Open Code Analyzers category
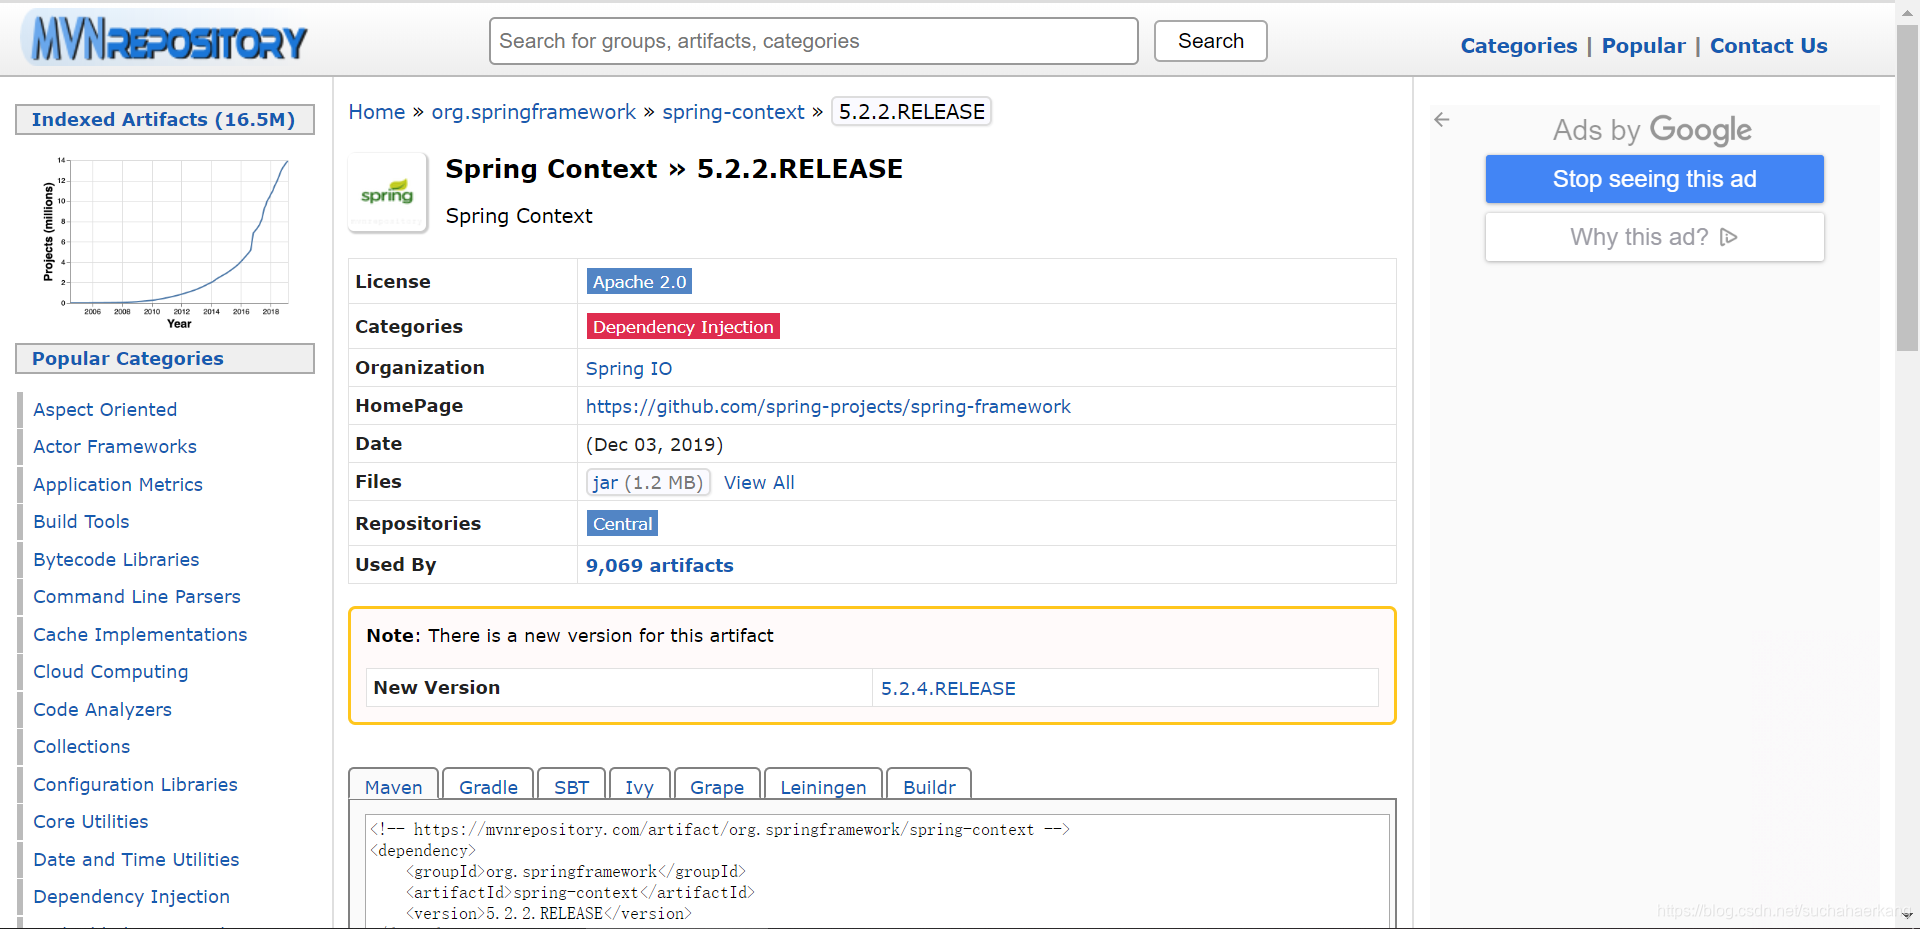The image size is (1920, 929). coord(102,709)
